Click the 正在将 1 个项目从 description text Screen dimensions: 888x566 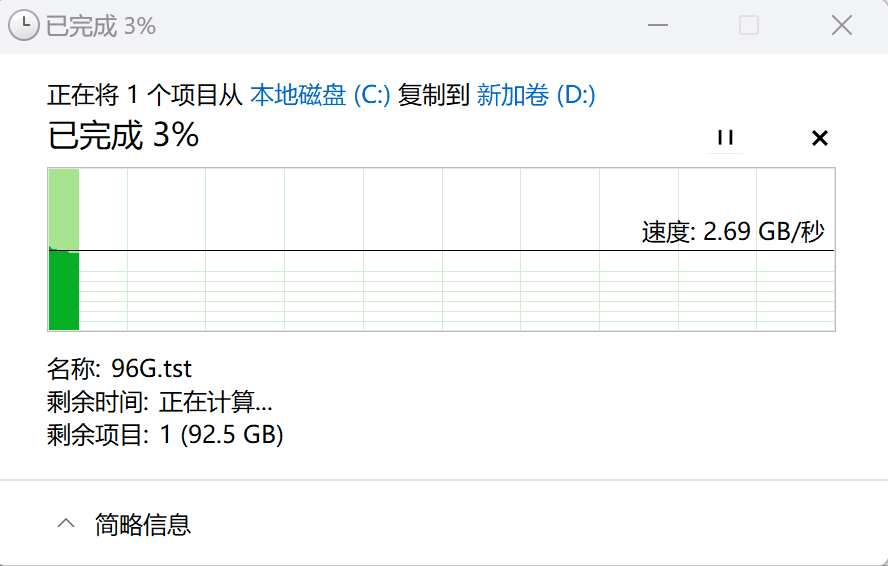(x=144, y=95)
